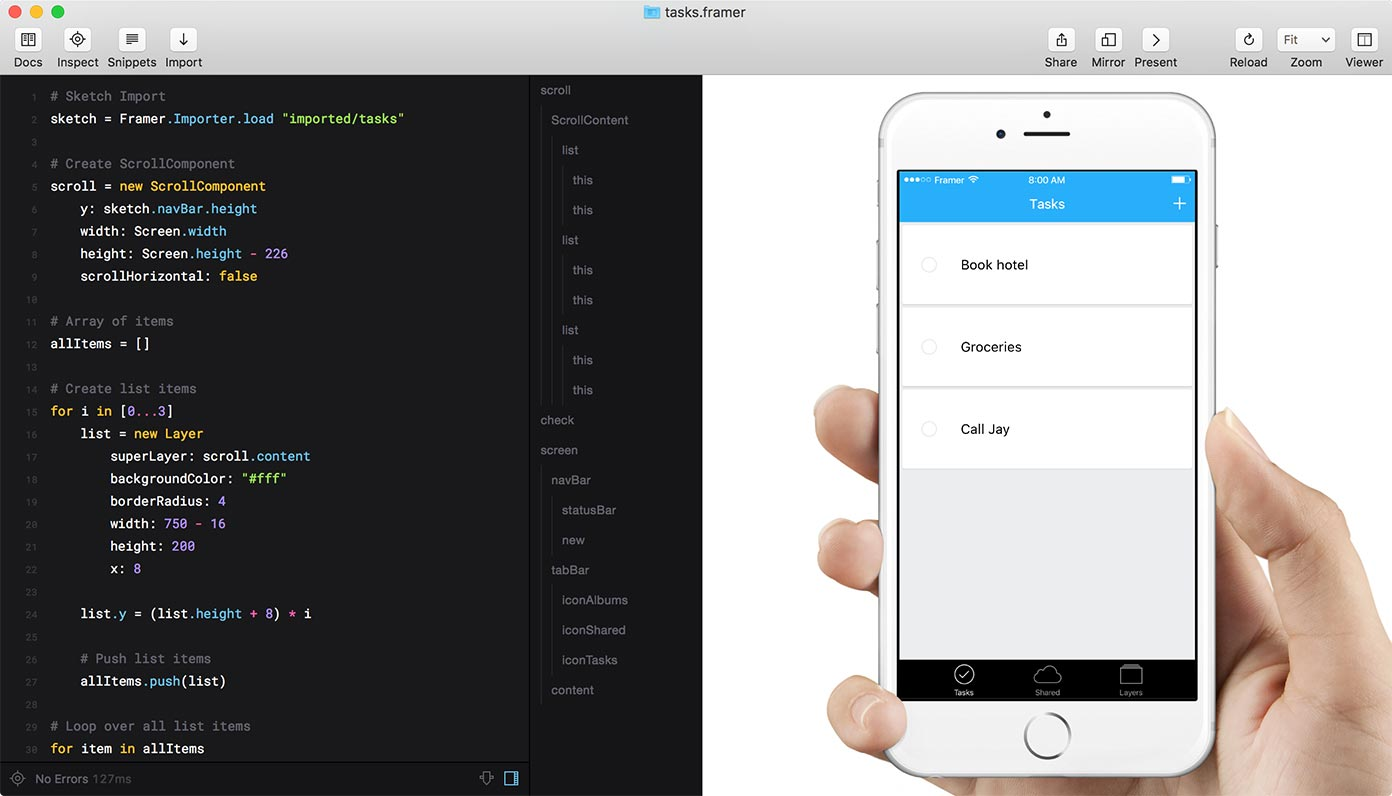Image resolution: width=1392 pixels, height=796 pixels.
Task: Share the tasks.framer prototype
Action: [x=1060, y=45]
